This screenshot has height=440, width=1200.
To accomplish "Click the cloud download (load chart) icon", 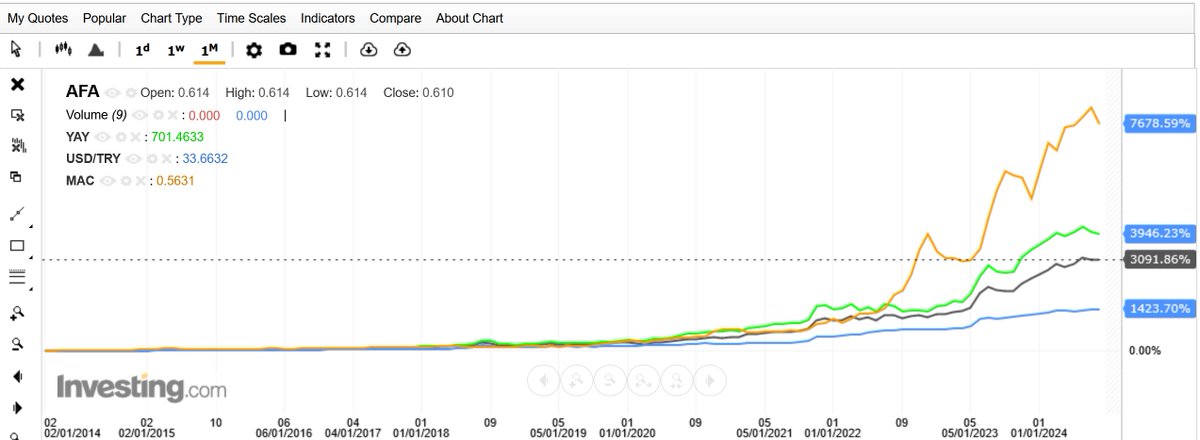I will (369, 49).
